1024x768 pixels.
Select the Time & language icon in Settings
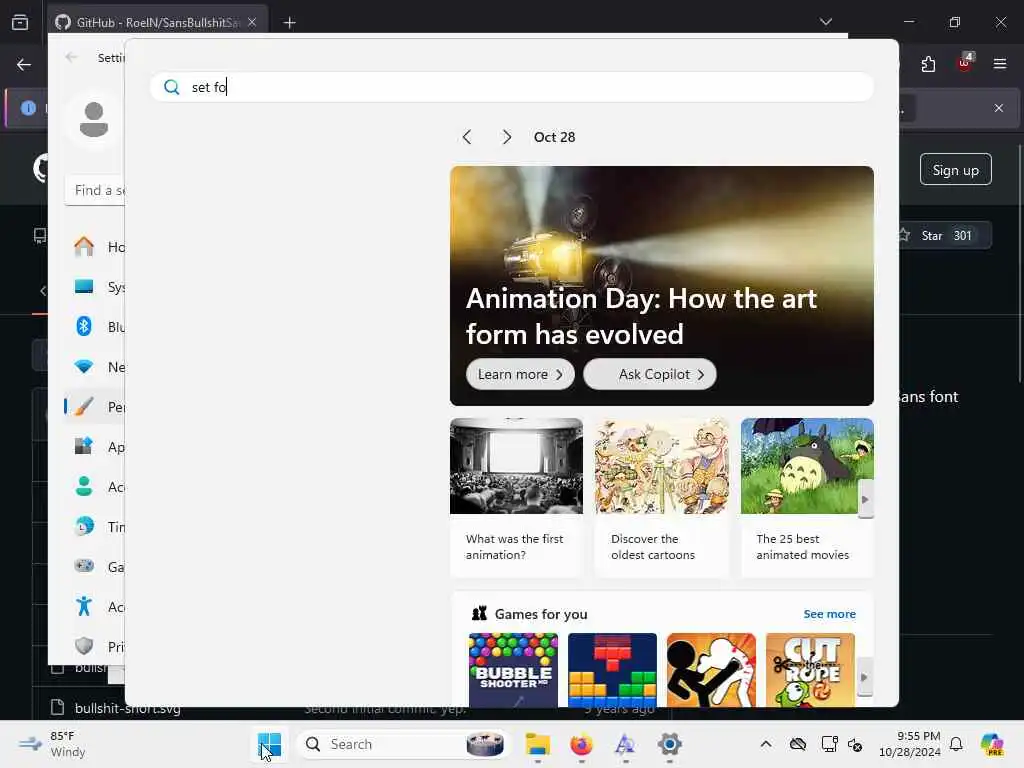click(84, 526)
